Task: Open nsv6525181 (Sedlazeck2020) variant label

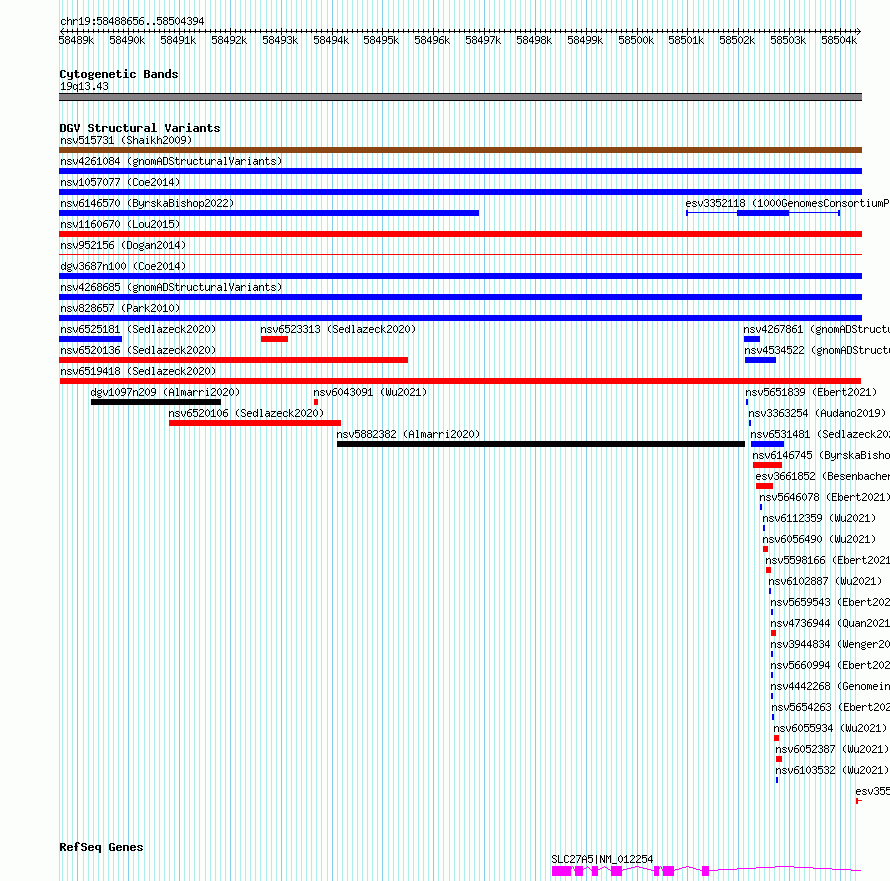Action: click(x=138, y=329)
